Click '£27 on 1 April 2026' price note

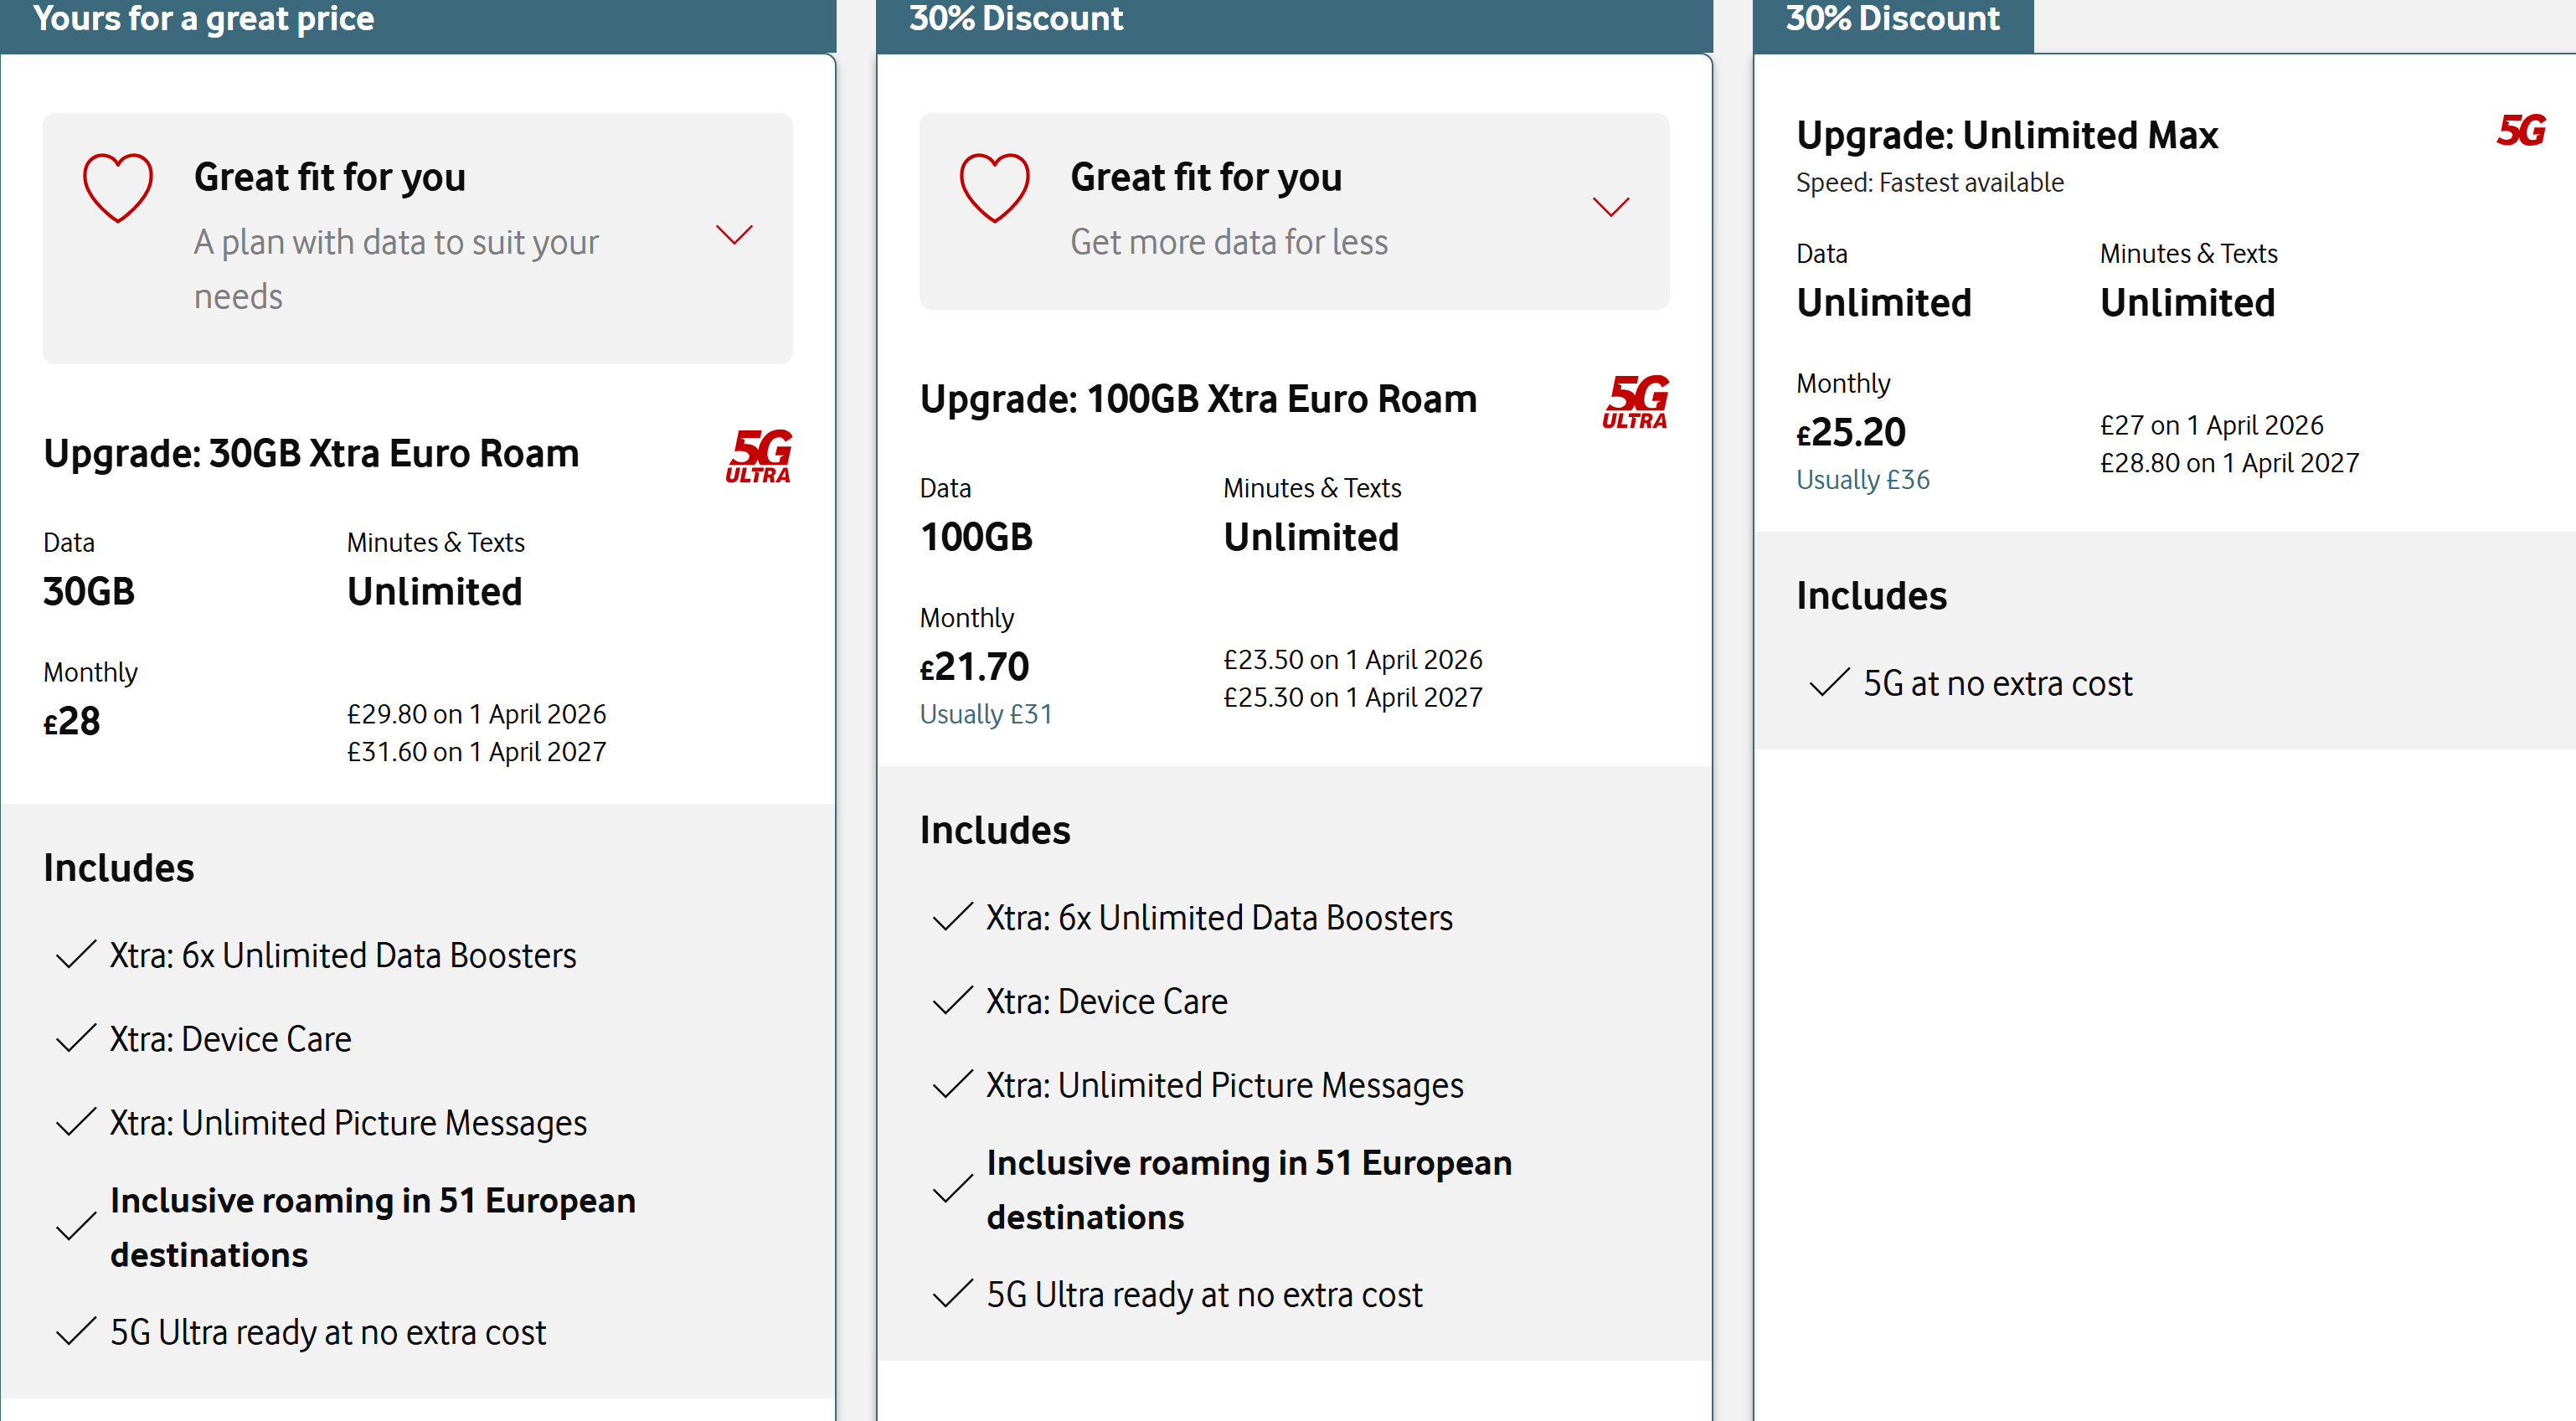pyautogui.click(x=2212, y=426)
